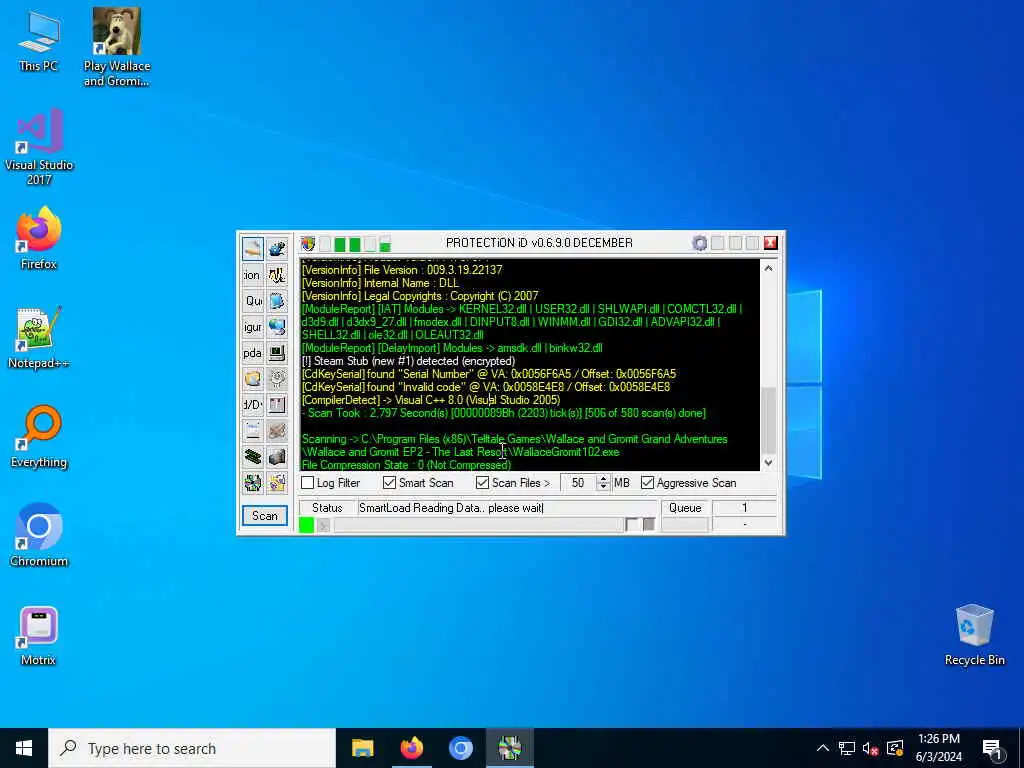The image size is (1024, 768).
Task: Click the blue bug tool icon in sidebar
Action: [x=278, y=249]
